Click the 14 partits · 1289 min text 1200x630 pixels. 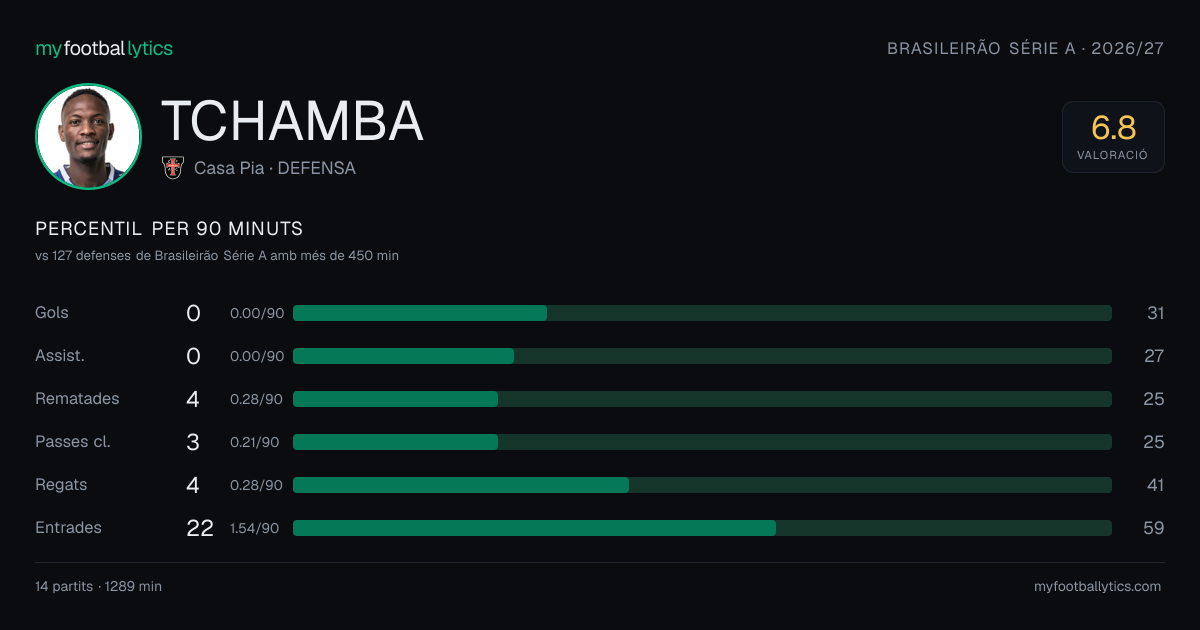click(x=98, y=587)
